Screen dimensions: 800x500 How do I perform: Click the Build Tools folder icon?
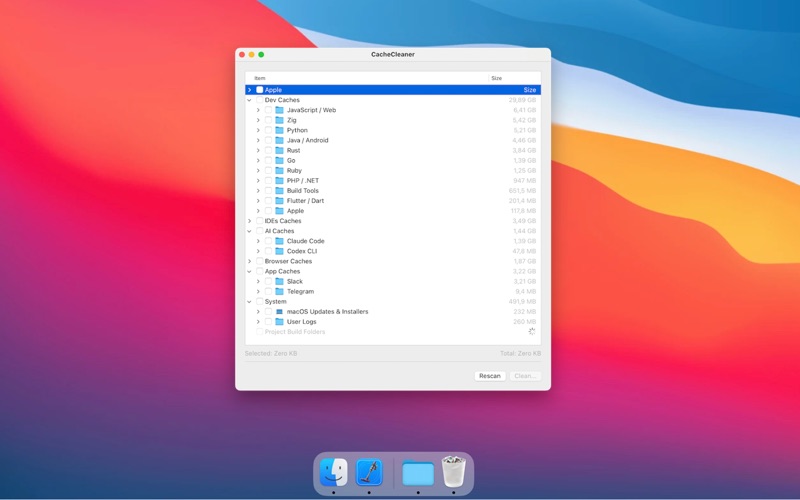279,190
